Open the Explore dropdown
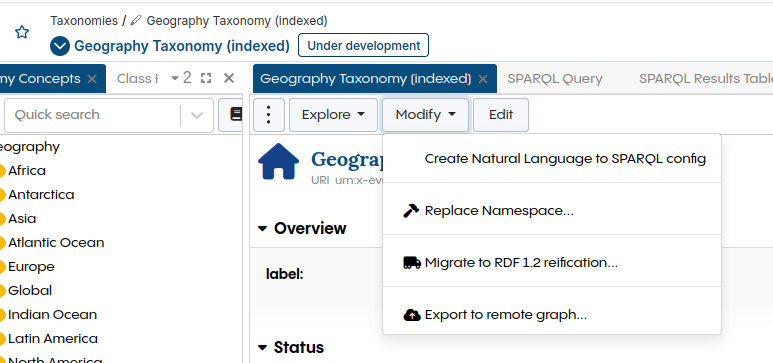 [x=333, y=115]
